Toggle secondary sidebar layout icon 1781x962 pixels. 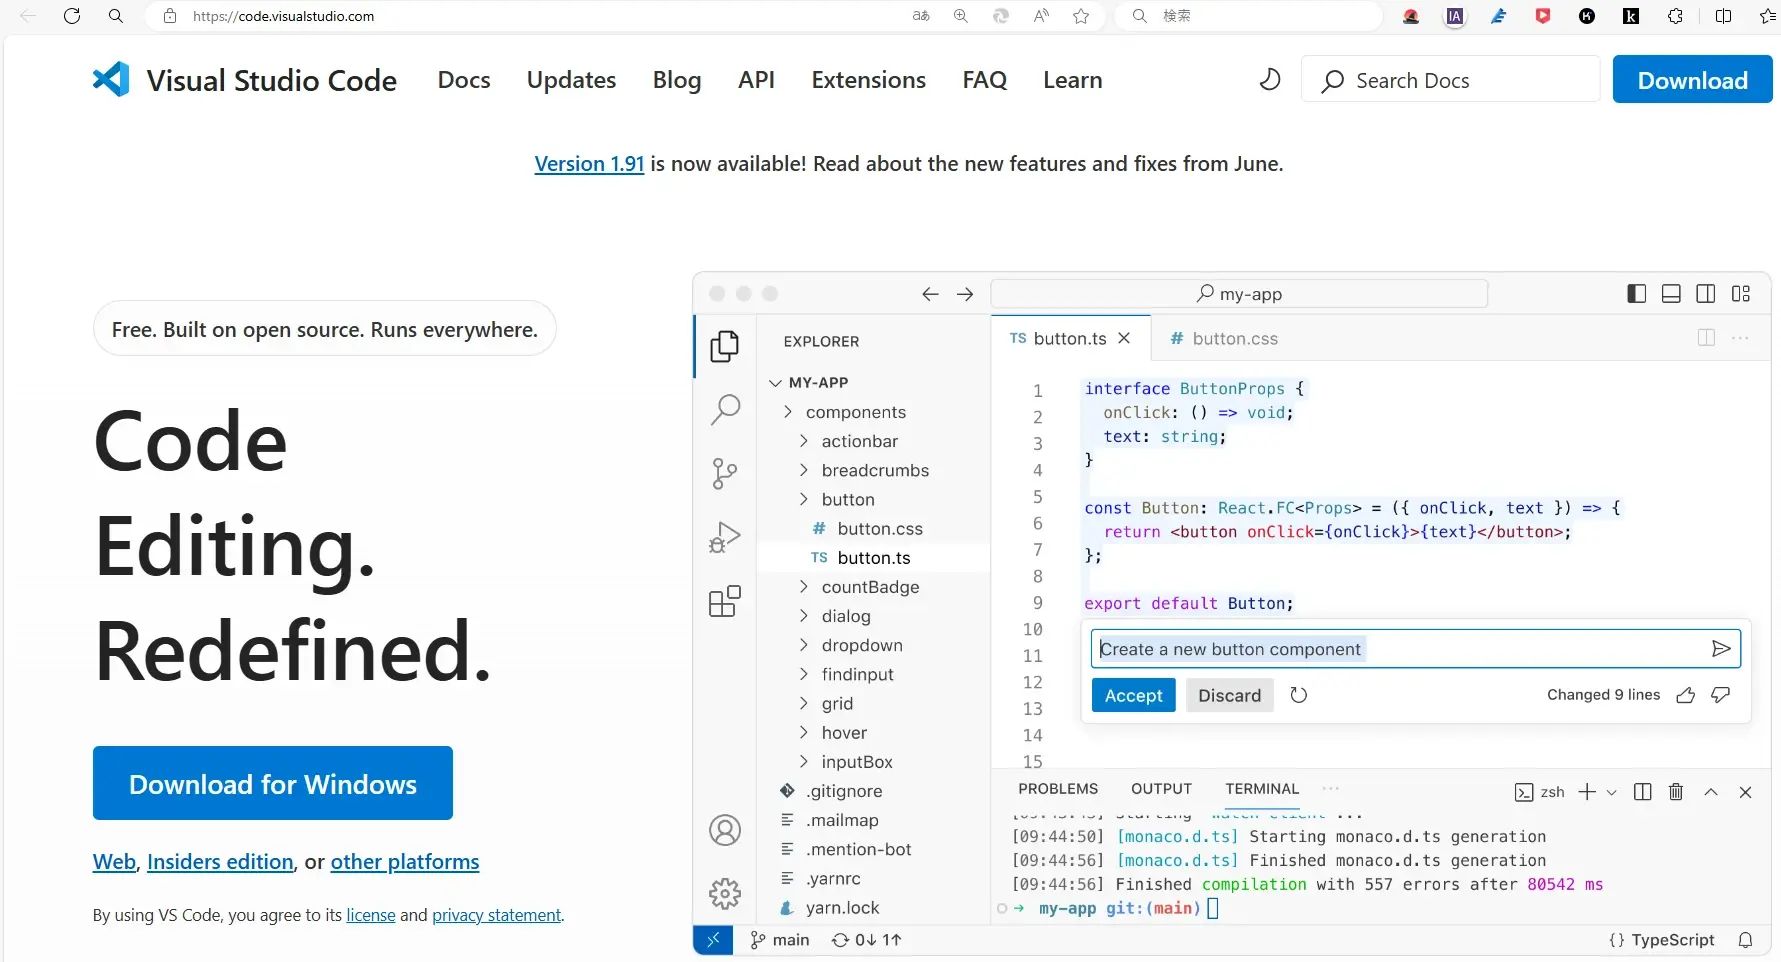click(x=1706, y=293)
